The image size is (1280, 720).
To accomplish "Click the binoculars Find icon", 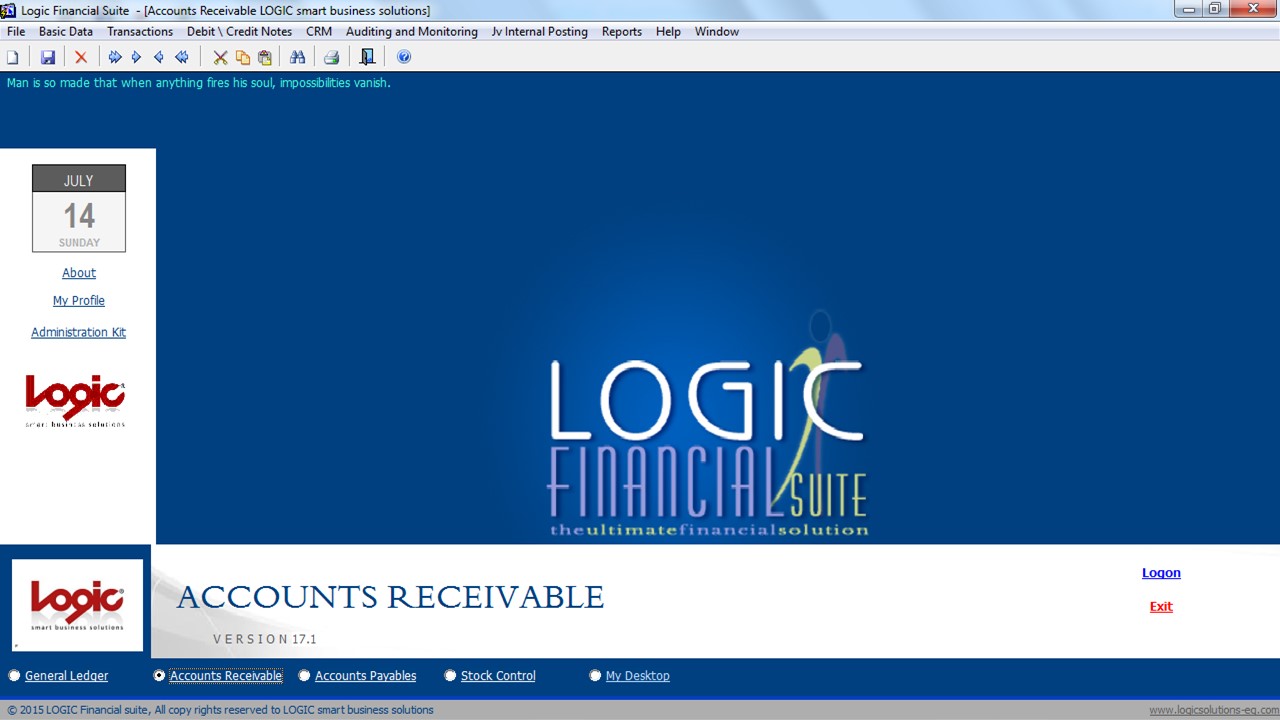I will (297, 58).
